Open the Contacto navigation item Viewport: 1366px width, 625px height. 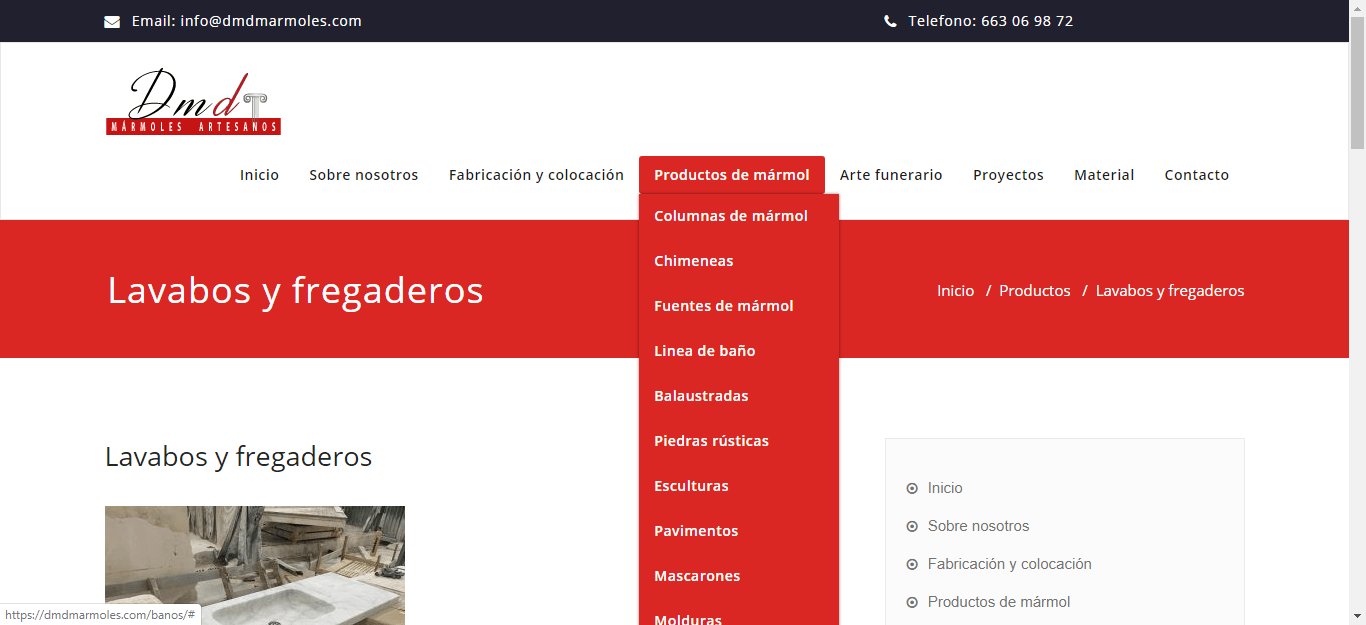coord(1197,175)
